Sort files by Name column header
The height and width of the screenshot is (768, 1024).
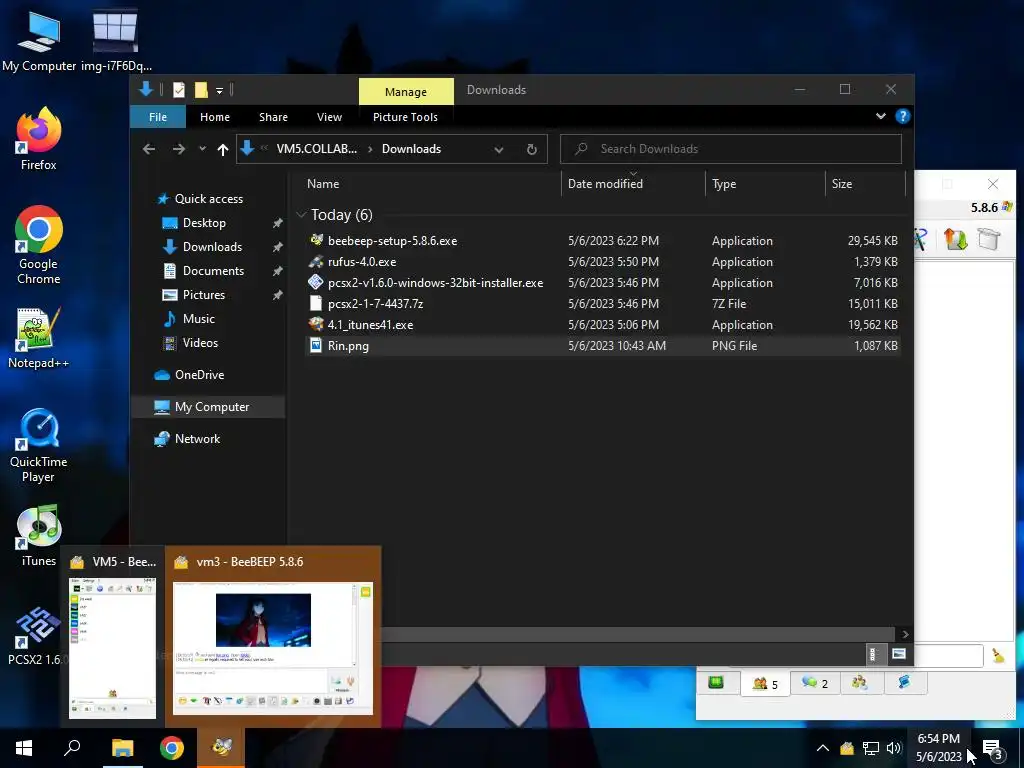[430, 184]
